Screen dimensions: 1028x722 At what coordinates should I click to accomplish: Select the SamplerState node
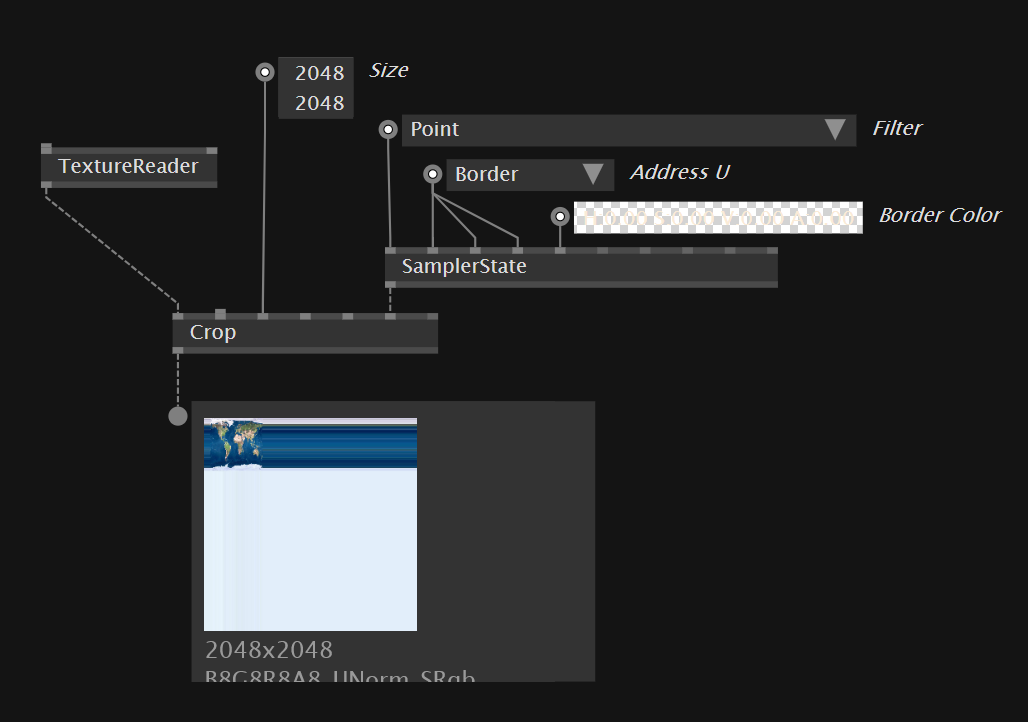pos(581,267)
